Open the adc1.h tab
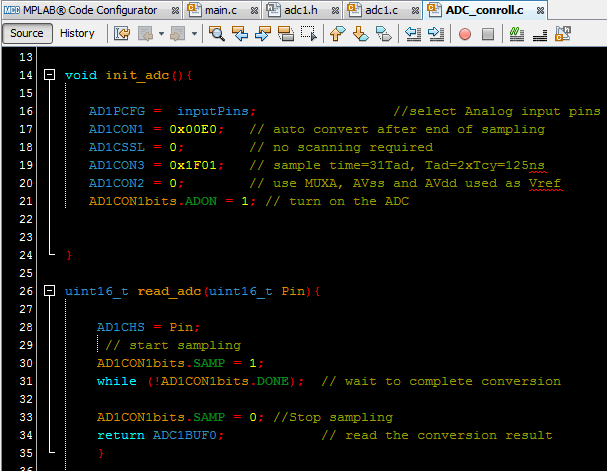Viewport: 607px width, 471px height. (x=301, y=10)
